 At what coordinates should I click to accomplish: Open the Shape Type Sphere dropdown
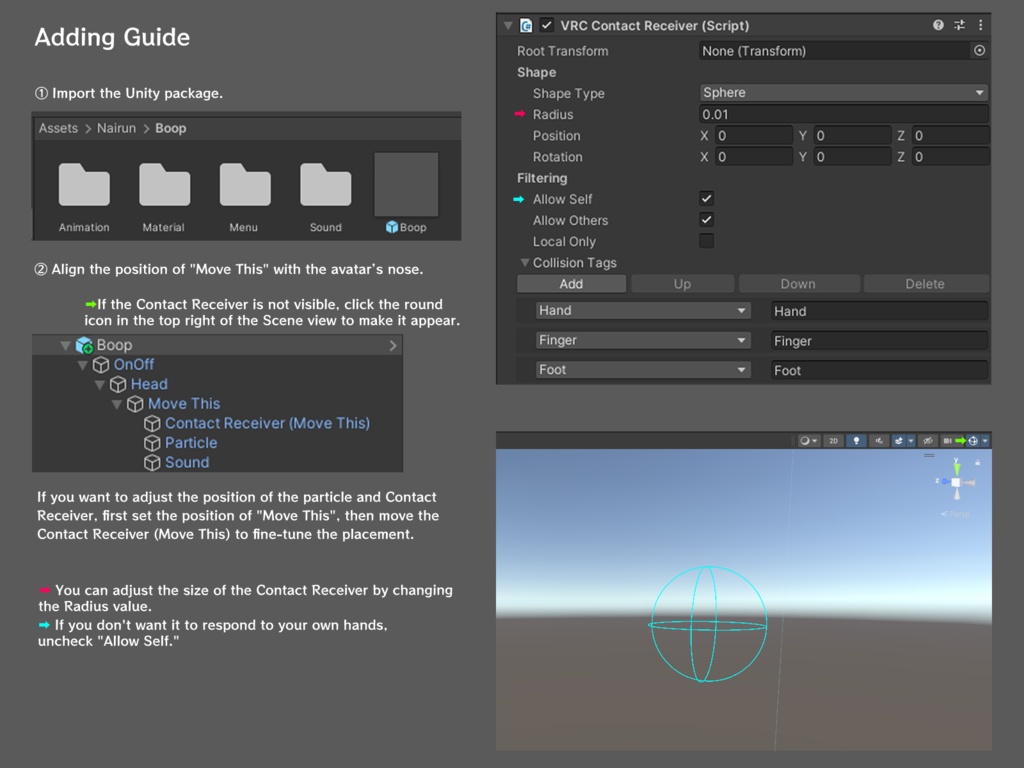(x=843, y=93)
